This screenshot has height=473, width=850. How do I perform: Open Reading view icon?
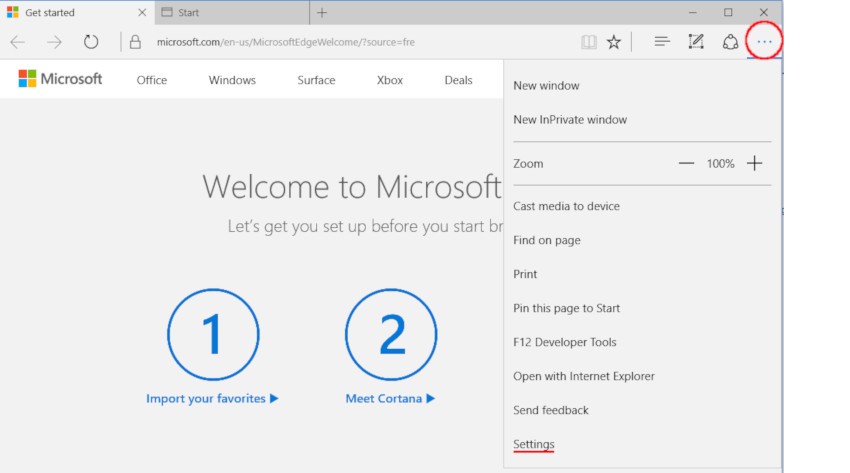589,42
